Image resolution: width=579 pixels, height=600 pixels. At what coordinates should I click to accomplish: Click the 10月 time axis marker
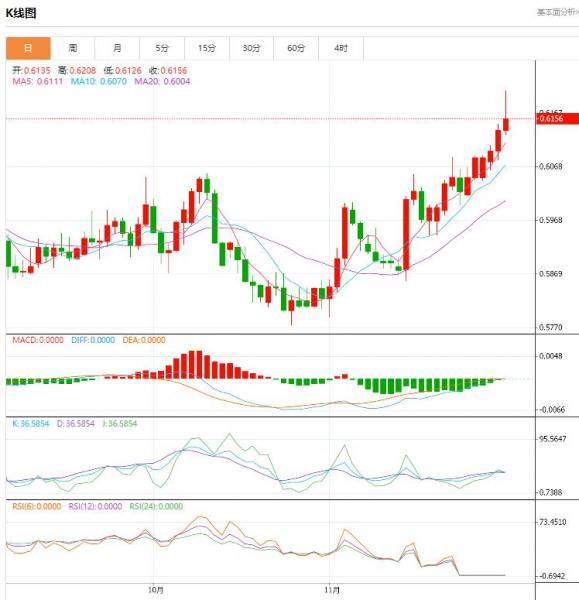pyautogui.click(x=156, y=590)
